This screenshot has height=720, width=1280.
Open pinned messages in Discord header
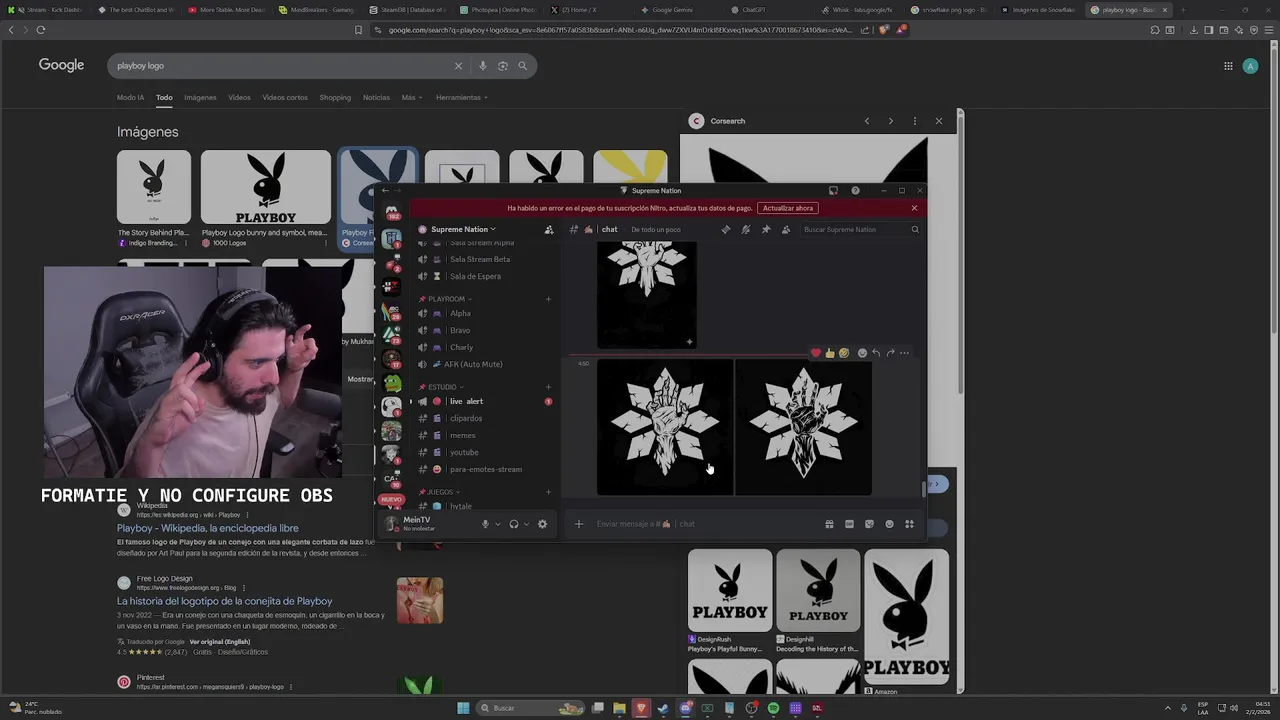point(766,229)
